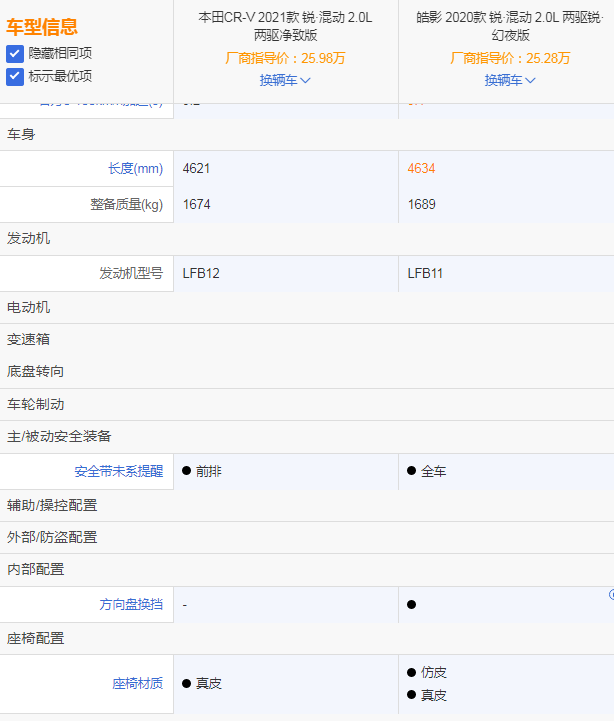Image resolution: width=614 pixels, height=721 pixels.
Task: Uncheck the 标示最优项 checkbox
Action: tap(15, 76)
